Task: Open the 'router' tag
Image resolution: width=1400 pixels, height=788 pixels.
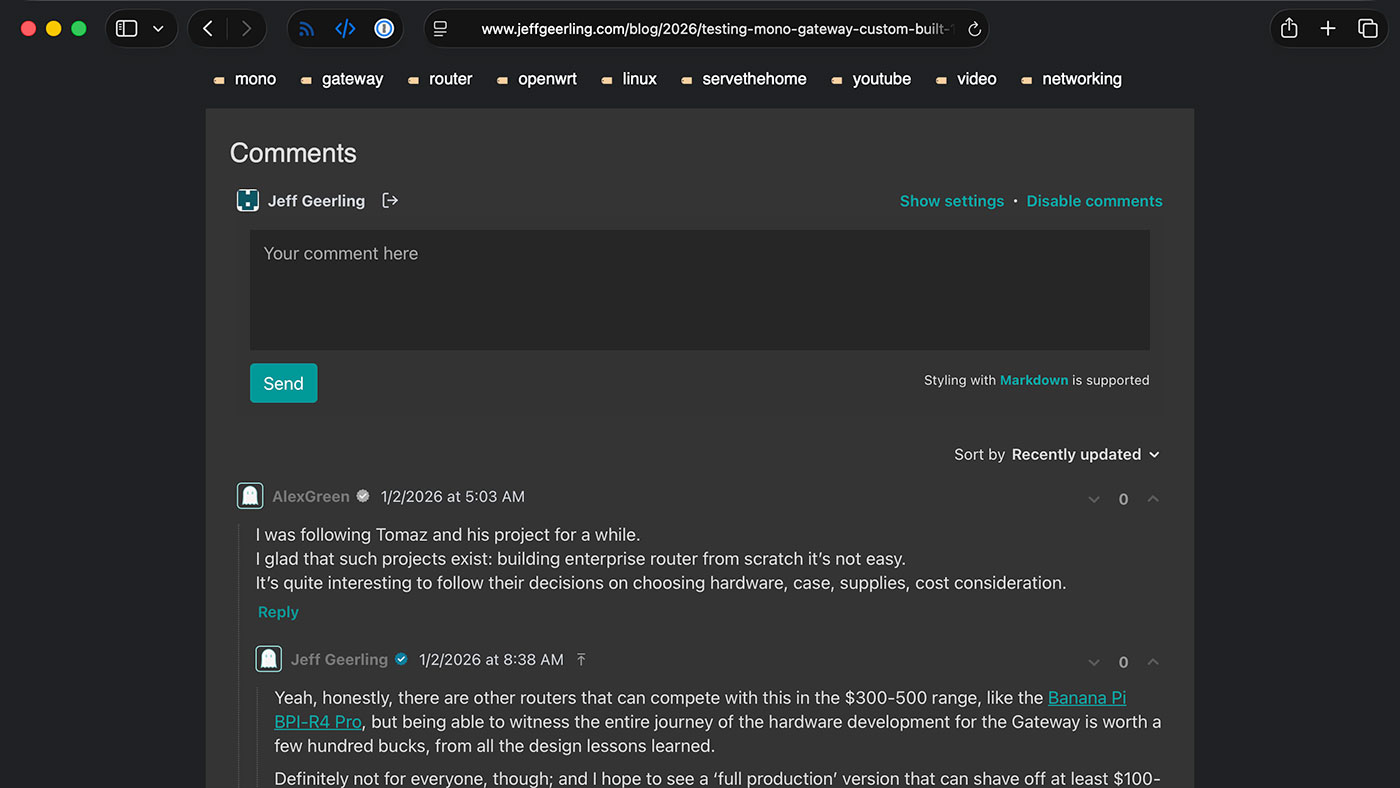Action: (x=450, y=79)
